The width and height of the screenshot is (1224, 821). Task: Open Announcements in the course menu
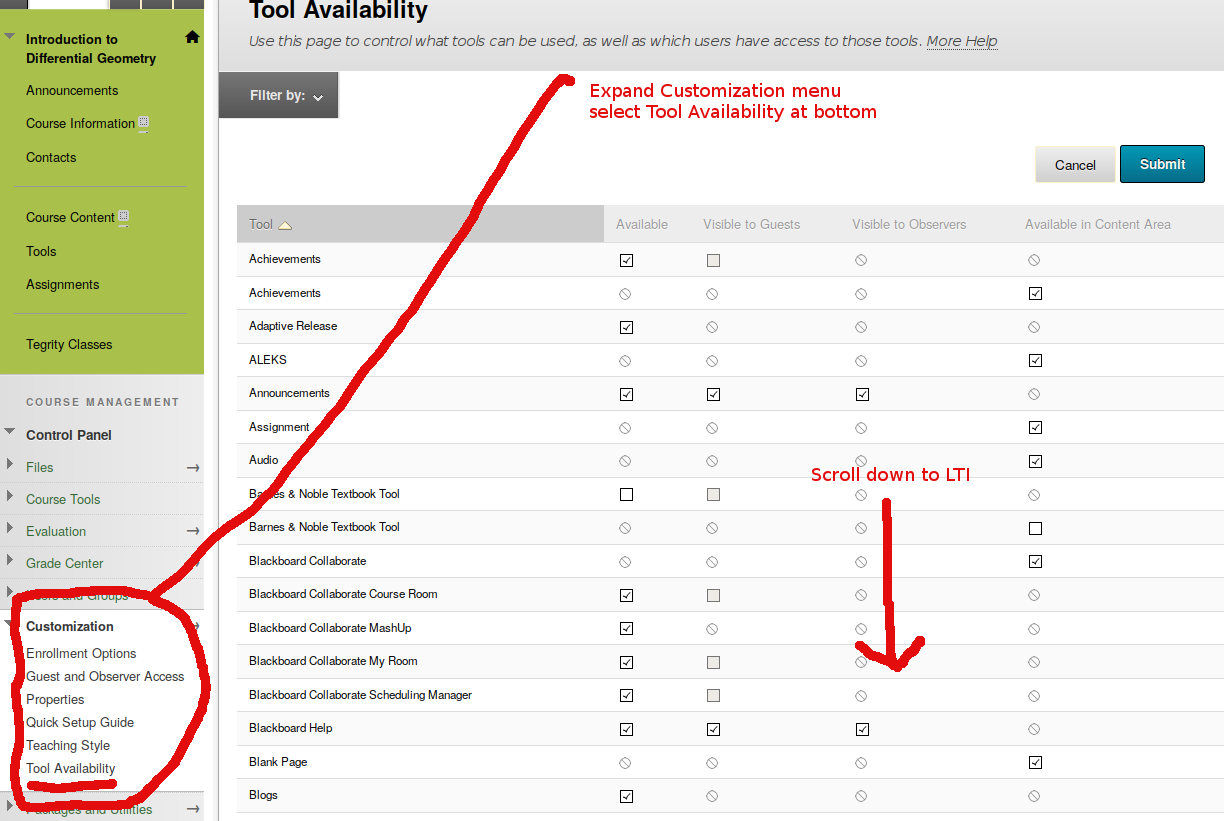coord(72,91)
